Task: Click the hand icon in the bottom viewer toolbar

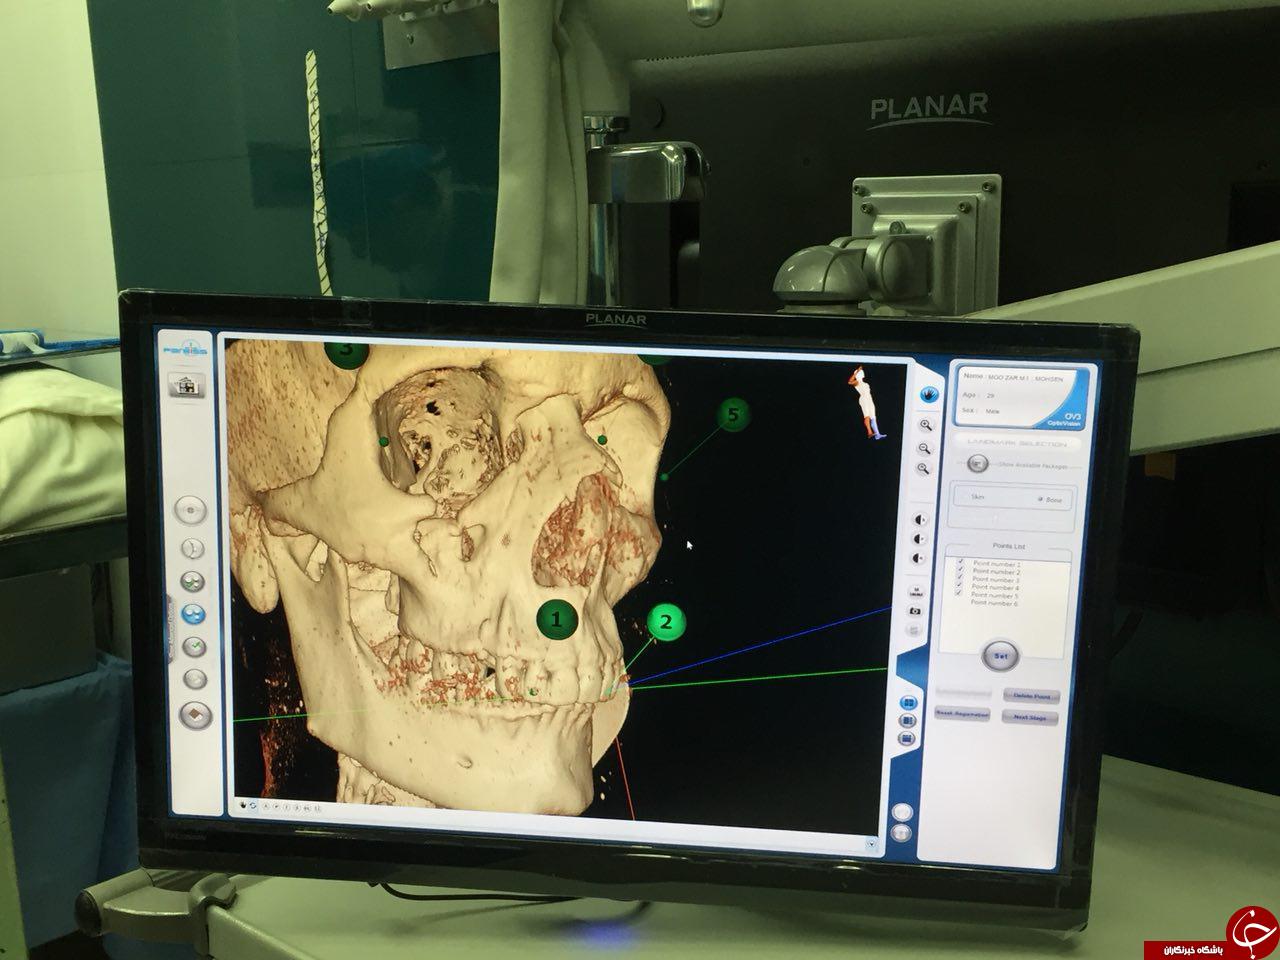Action: tap(243, 803)
